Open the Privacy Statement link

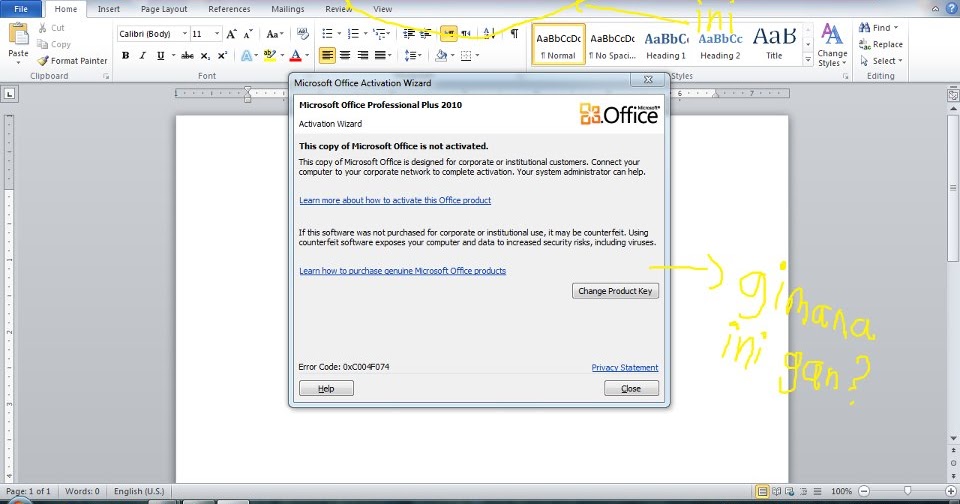click(624, 367)
